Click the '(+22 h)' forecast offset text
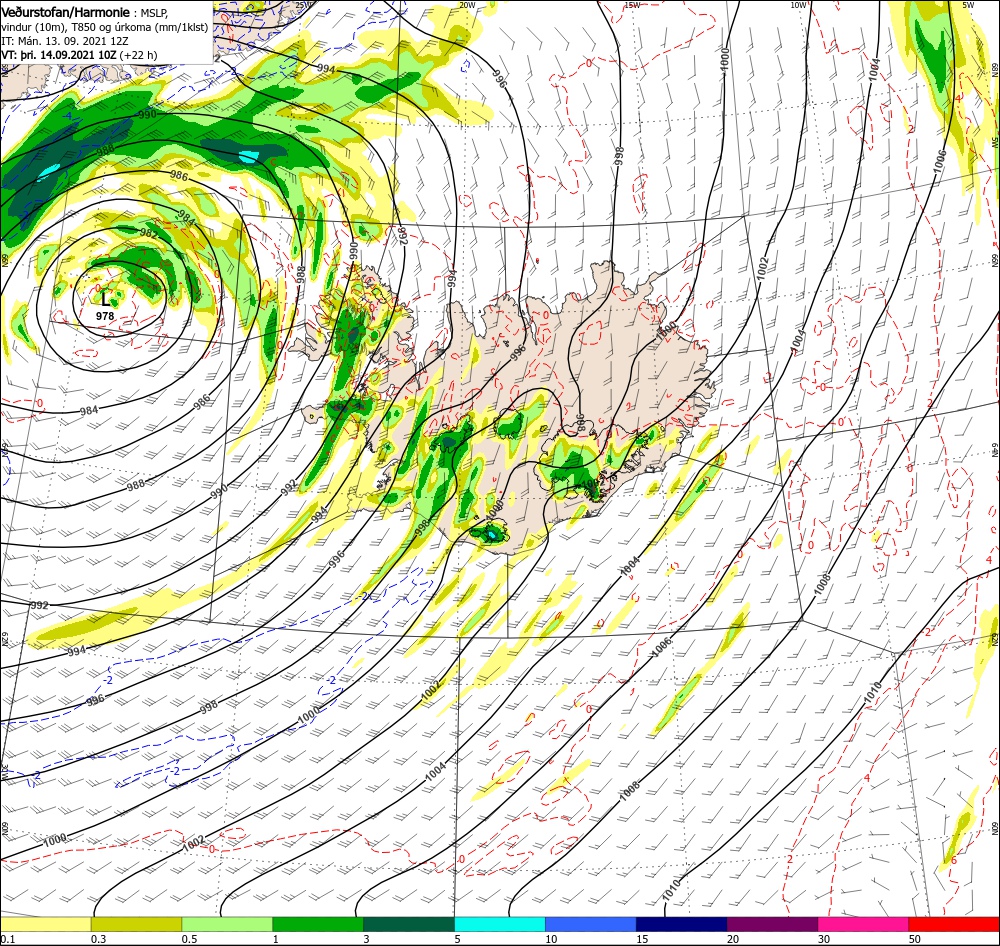Image resolution: width=1000 pixels, height=946 pixels. coord(138,55)
